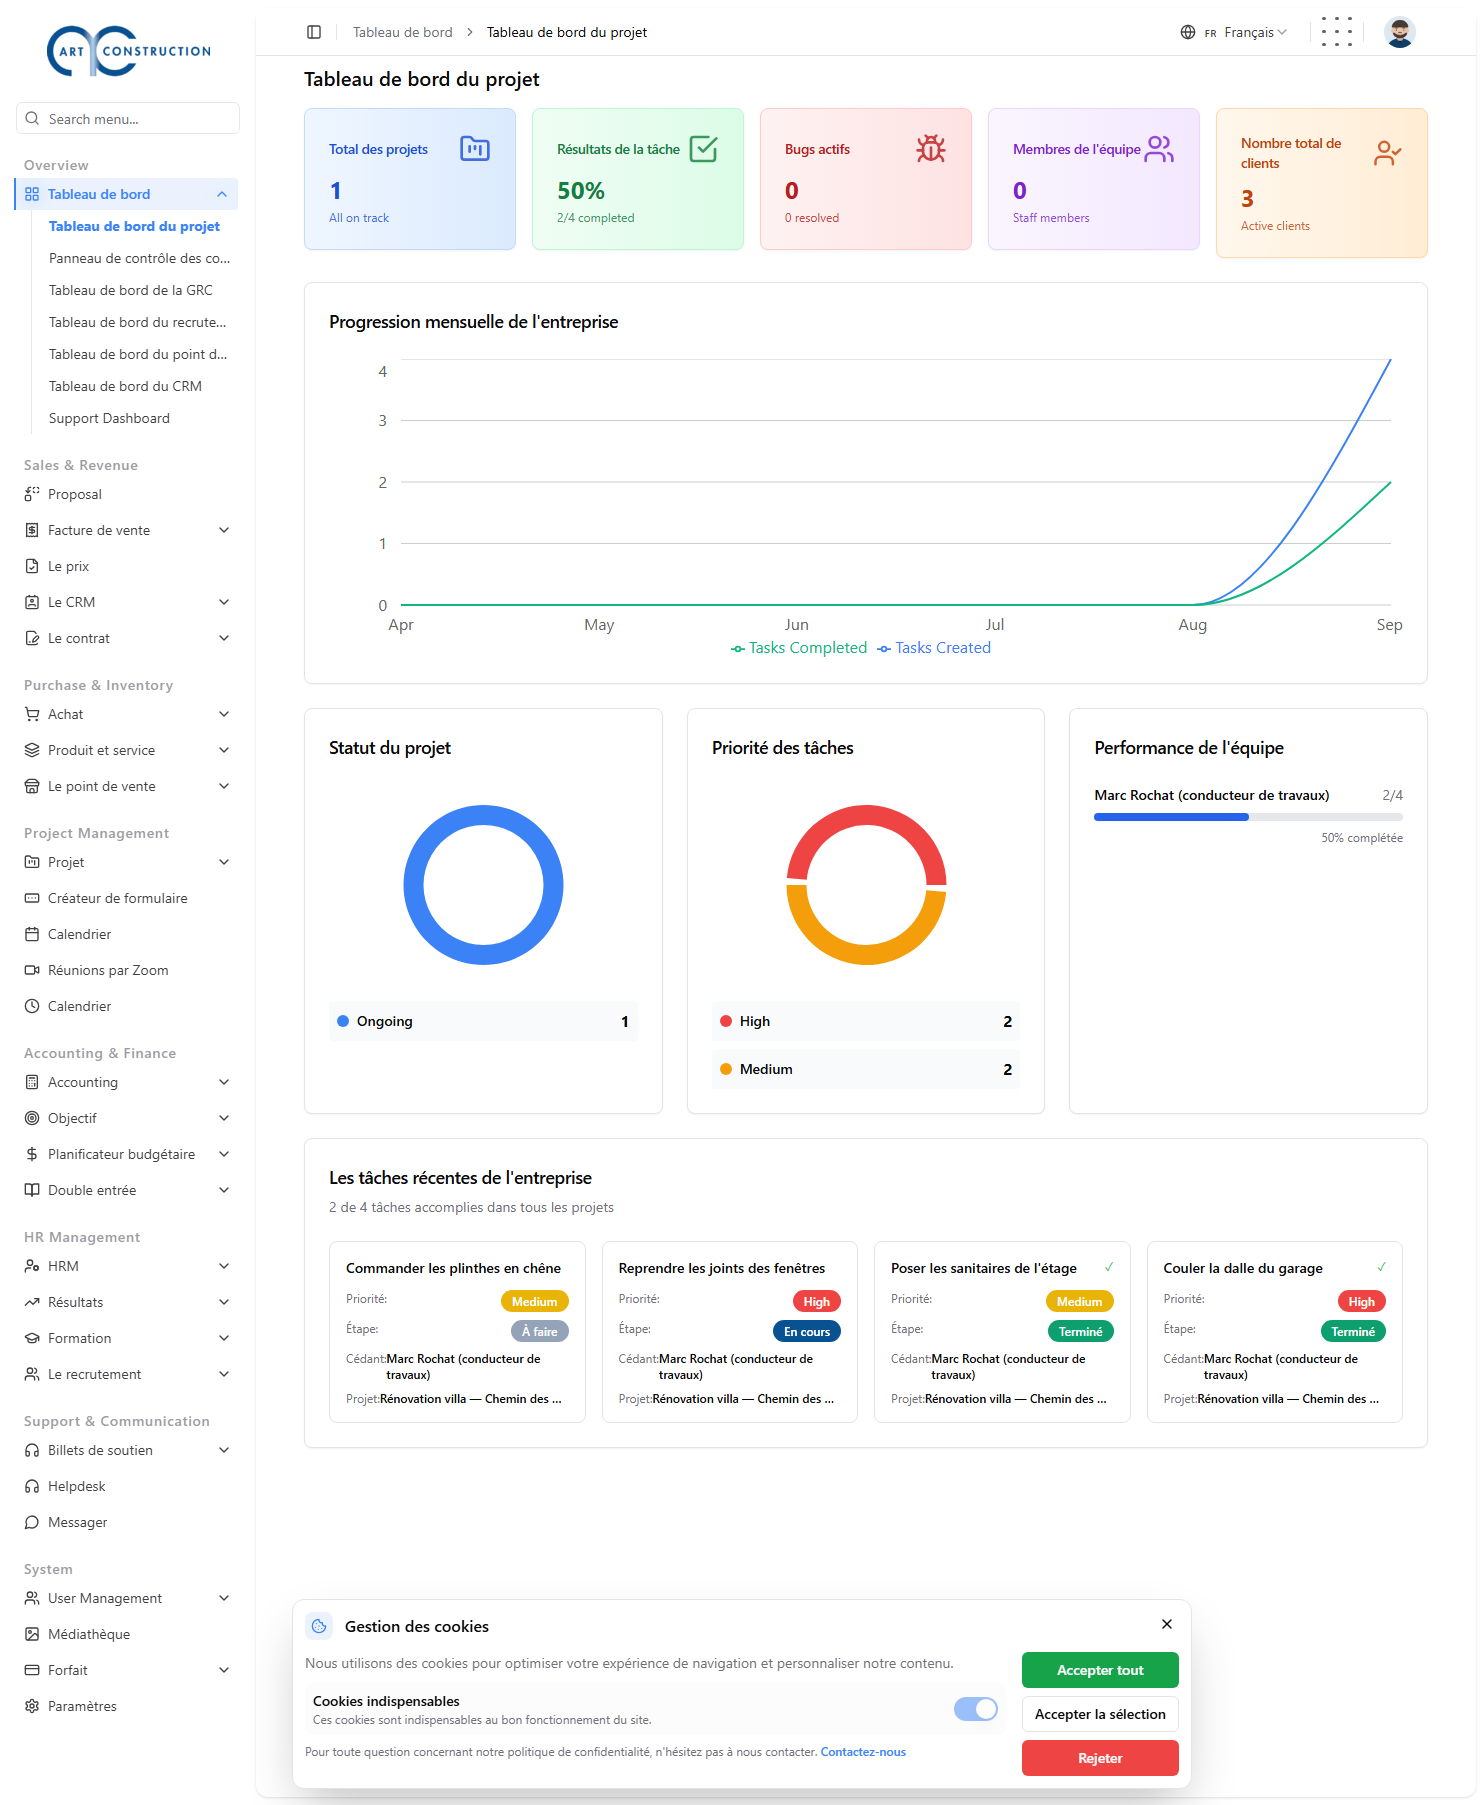Expand the Le CRM submenu
The image size is (1484, 1805).
(x=127, y=602)
